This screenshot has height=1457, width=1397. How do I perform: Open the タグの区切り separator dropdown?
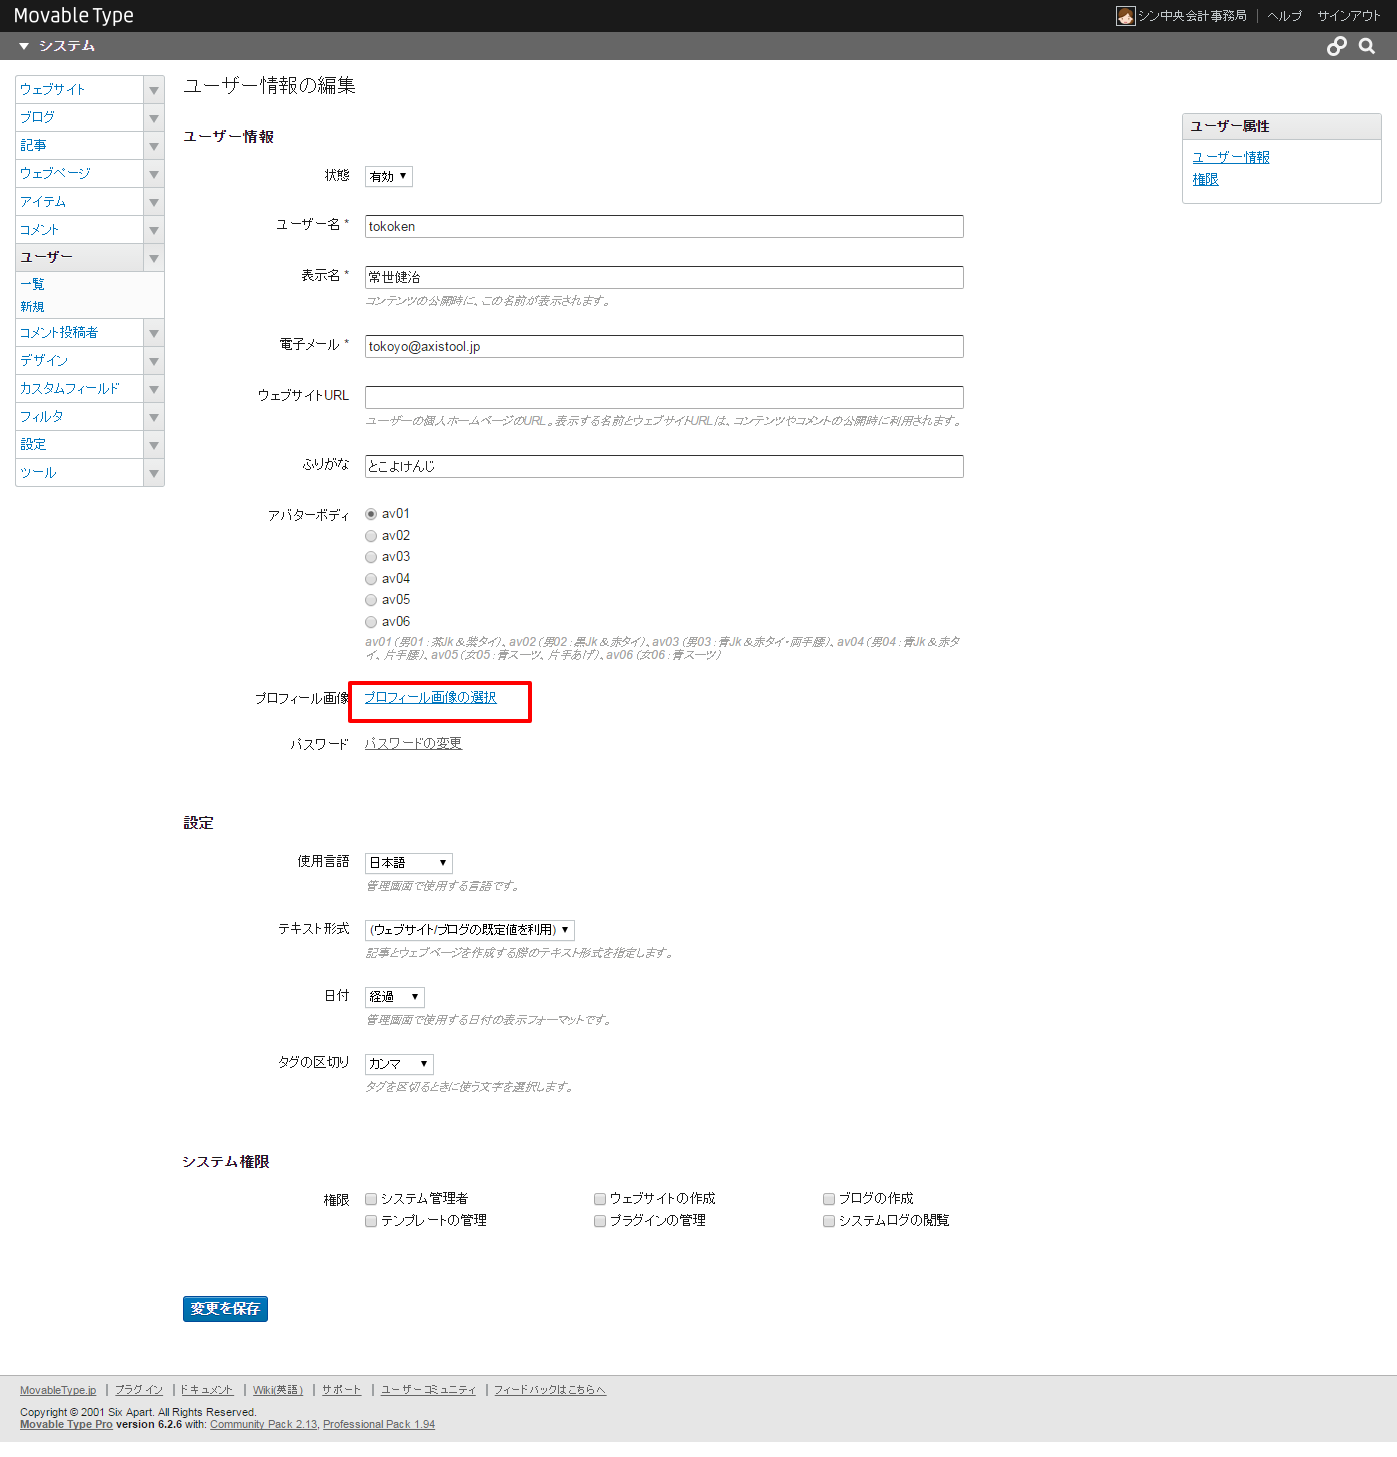point(398,1063)
